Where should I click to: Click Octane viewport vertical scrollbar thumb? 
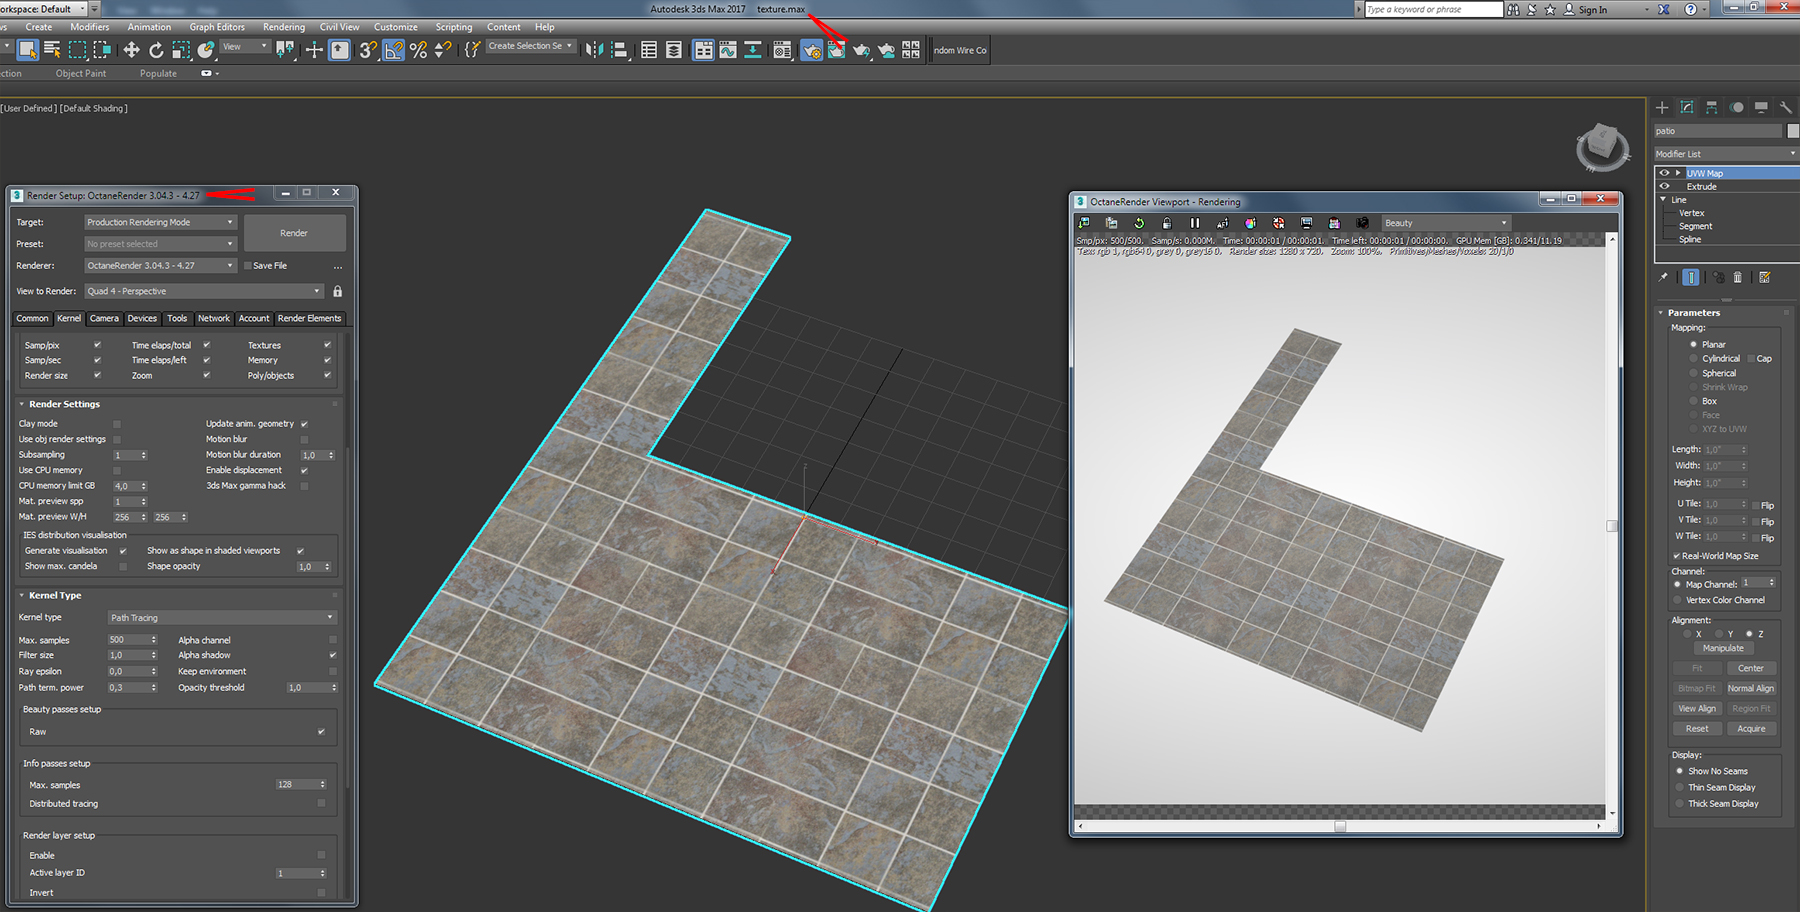(1611, 526)
